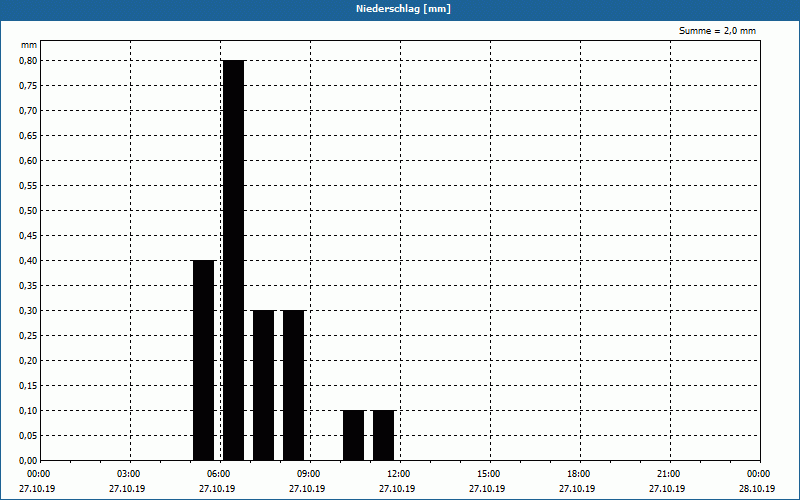Select the Summe = 2,0 mm label
Image resolution: width=800 pixels, height=500 pixels.
(x=717, y=31)
